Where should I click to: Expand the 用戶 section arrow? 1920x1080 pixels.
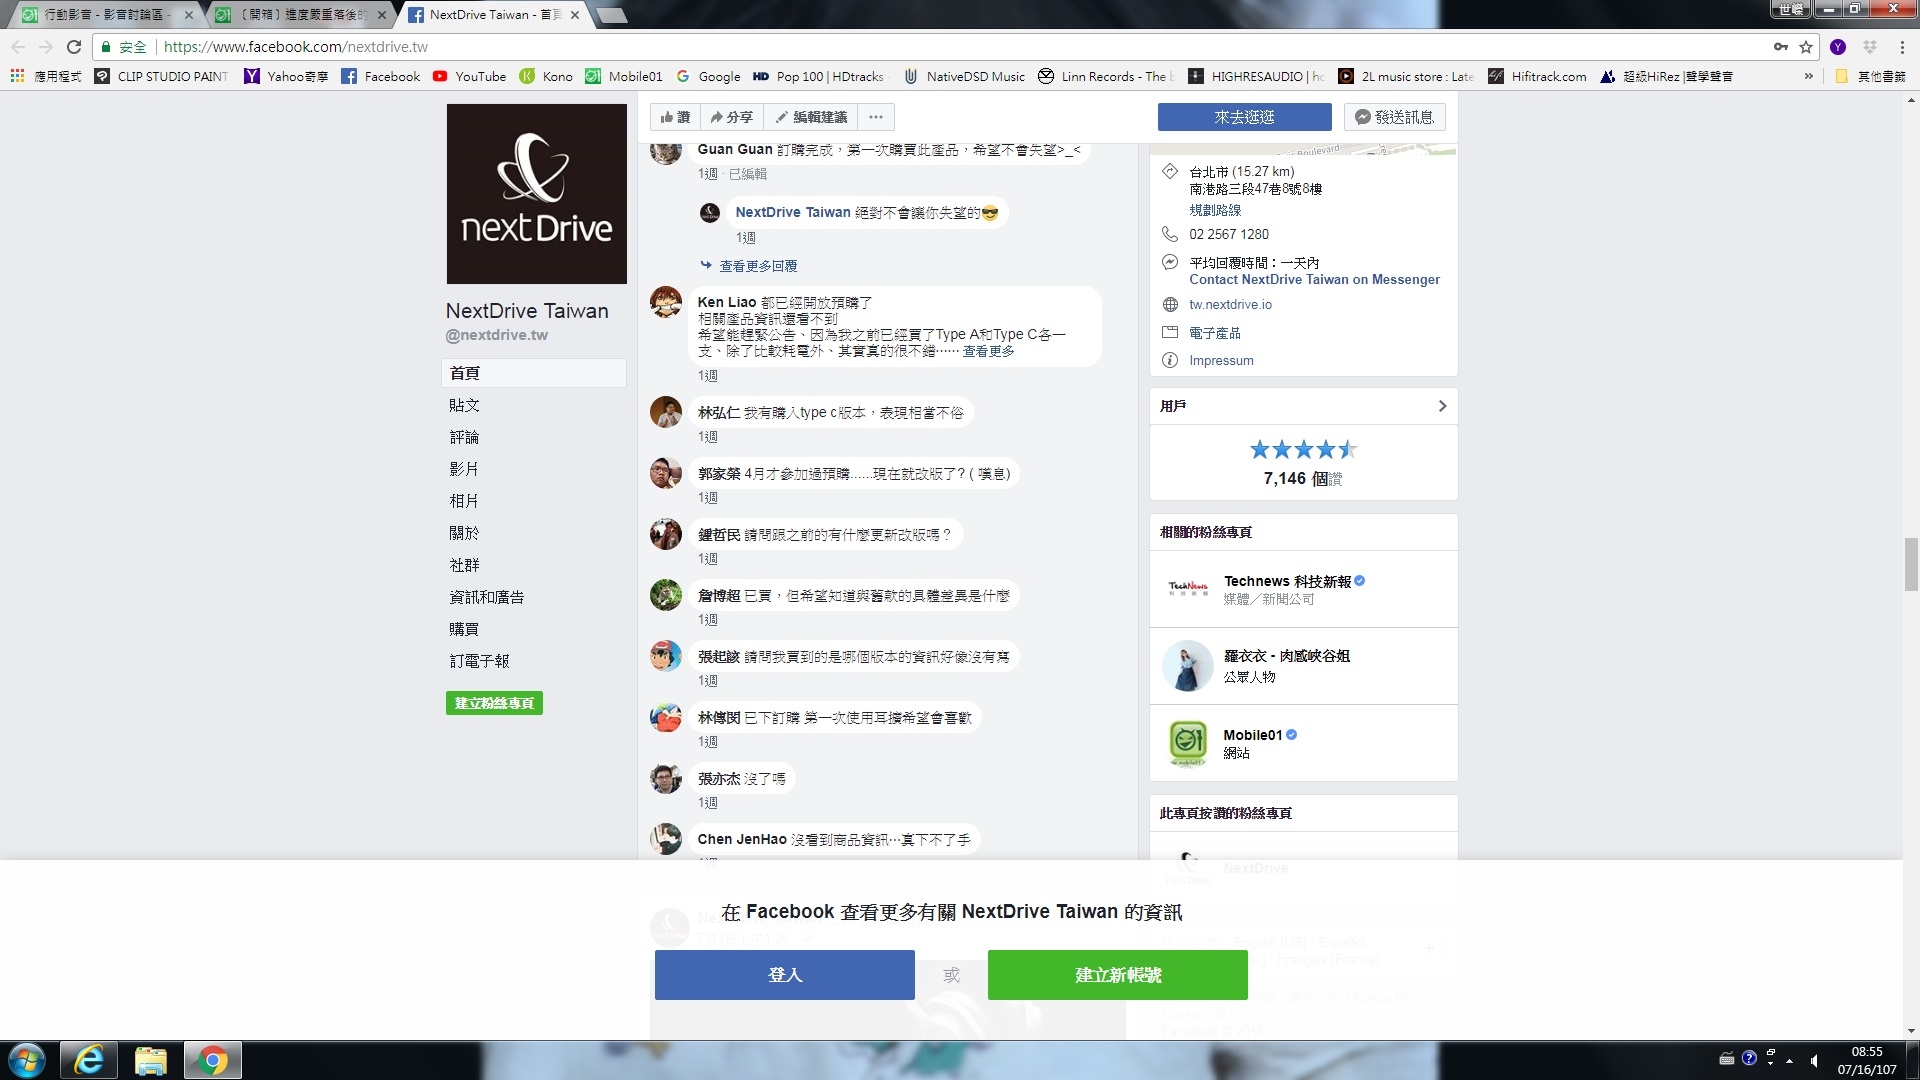click(1442, 406)
